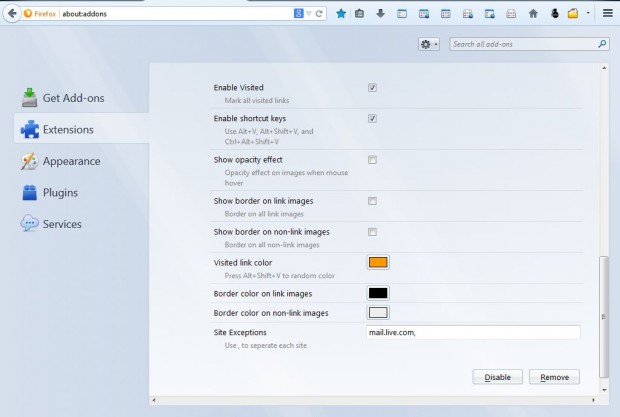Open the Downloads arrow icon
The height and width of the screenshot is (417, 620).
coord(380,14)
